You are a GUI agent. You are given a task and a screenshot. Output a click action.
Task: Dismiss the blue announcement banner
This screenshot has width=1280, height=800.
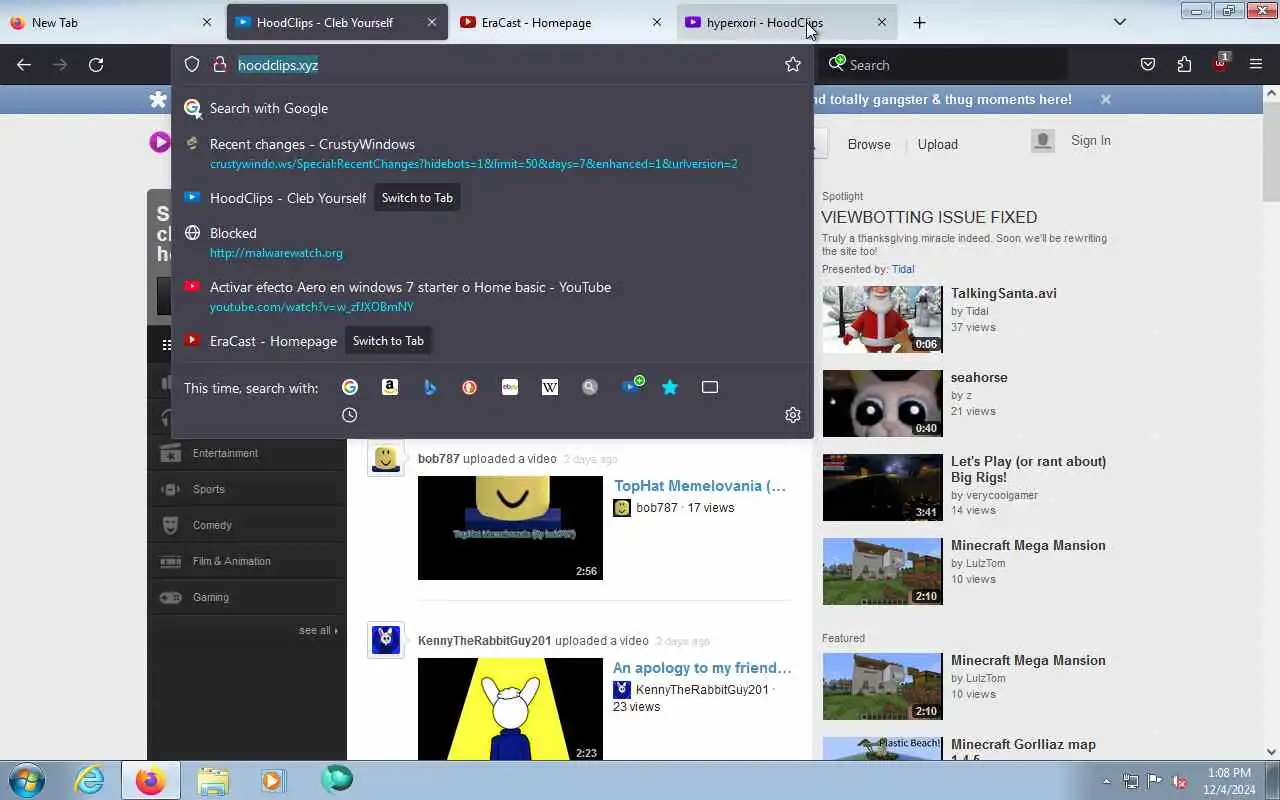pos(1105,99)
